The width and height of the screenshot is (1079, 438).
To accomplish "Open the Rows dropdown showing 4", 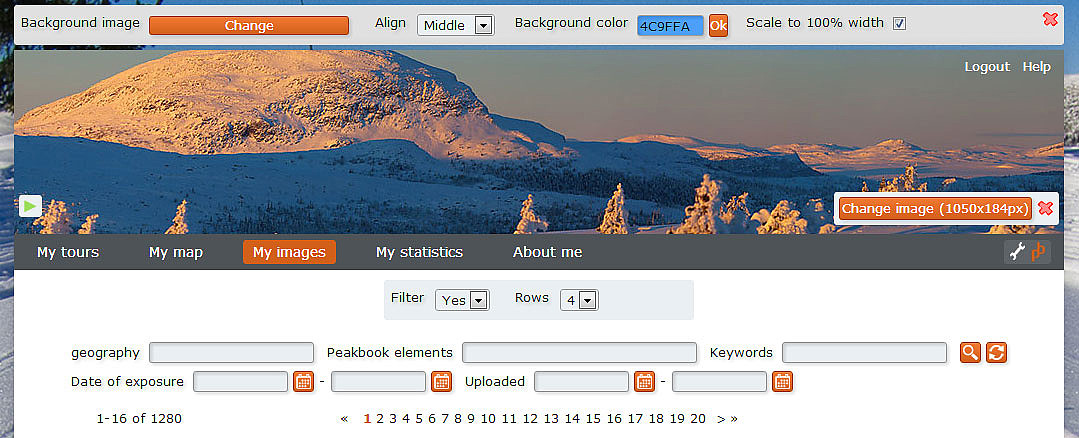I will tap(579, 300).
